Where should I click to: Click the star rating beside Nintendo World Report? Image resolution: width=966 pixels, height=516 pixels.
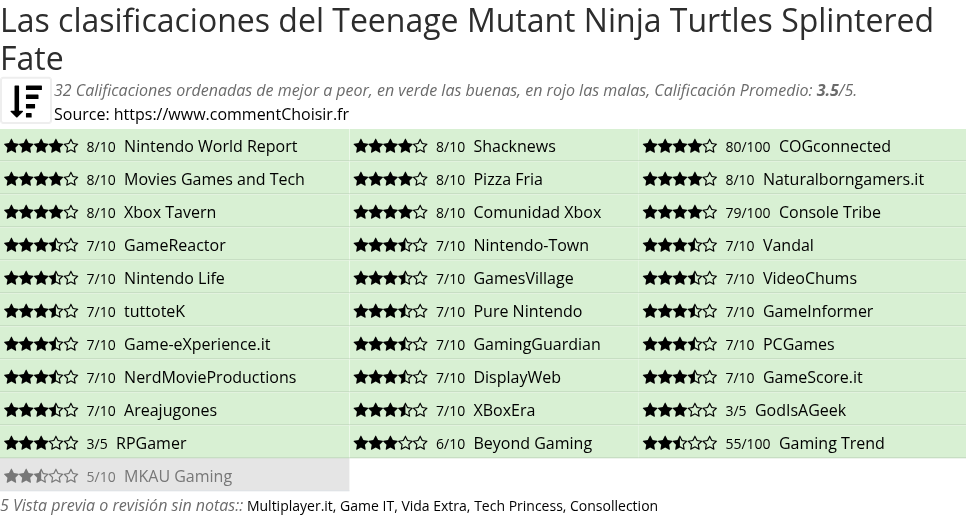click(41, 146)
